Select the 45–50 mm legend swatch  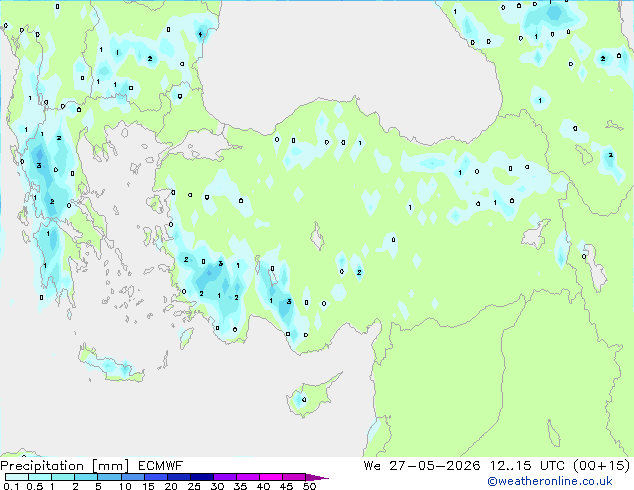[294, 477]
